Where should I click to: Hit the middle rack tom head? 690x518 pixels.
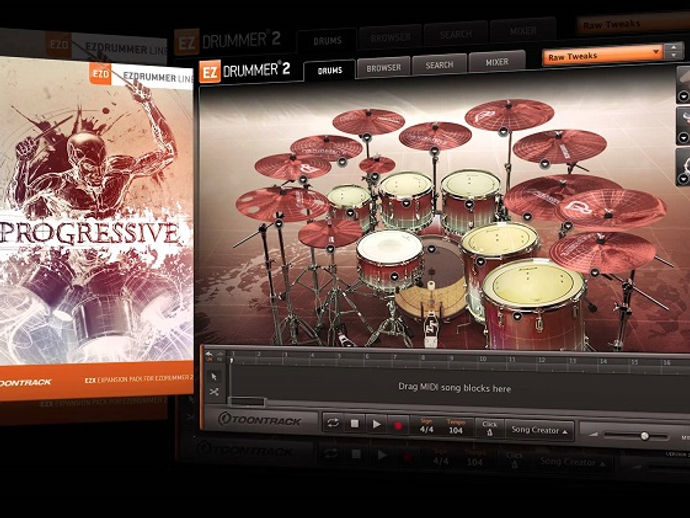pyautogui.click(x=406, y=184)
